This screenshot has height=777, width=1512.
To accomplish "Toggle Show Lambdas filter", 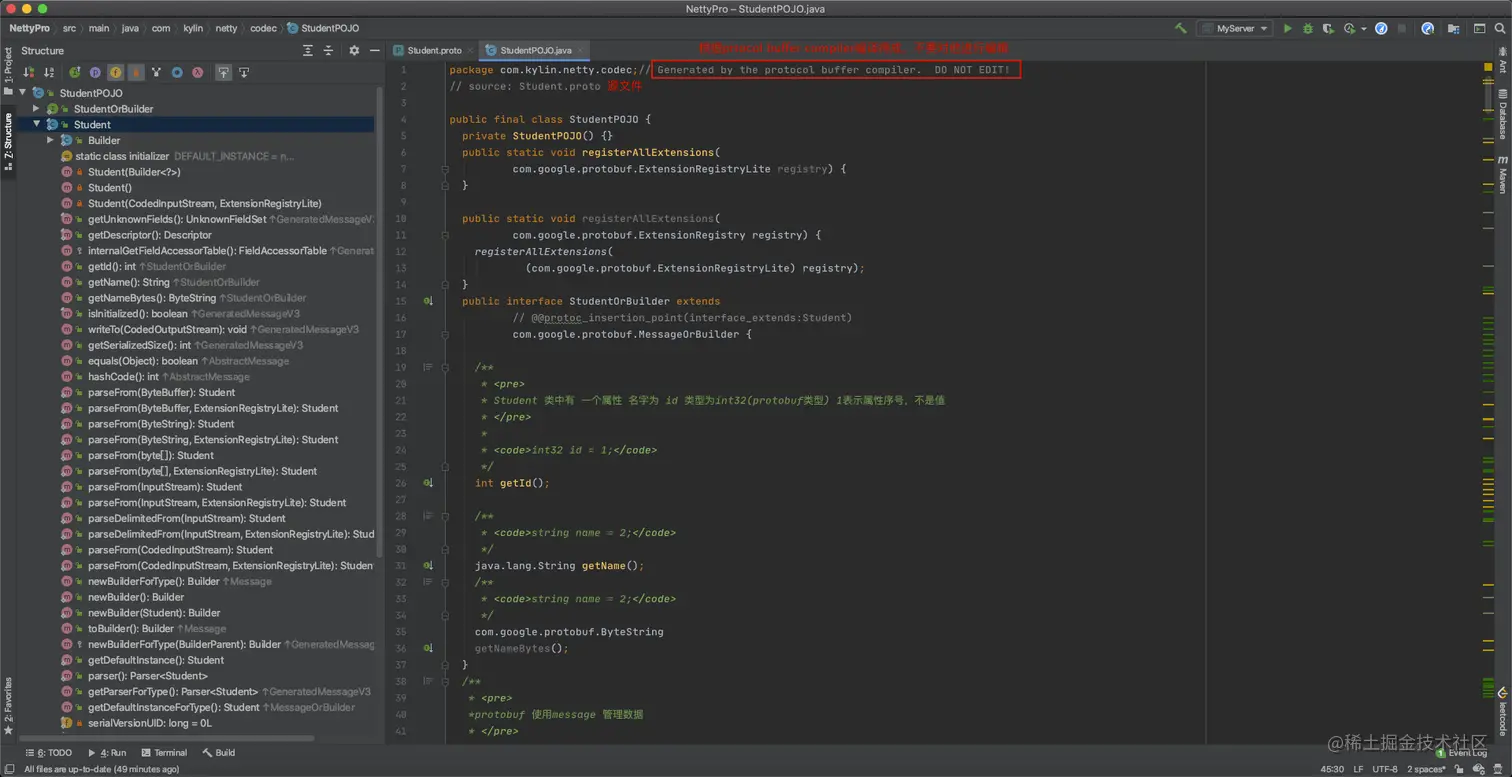I will 198,72.
